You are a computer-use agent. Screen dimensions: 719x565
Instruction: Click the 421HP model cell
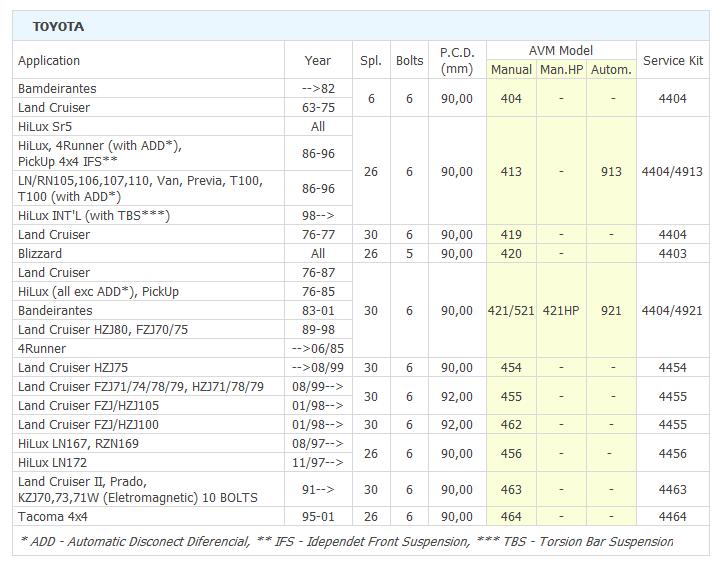tap(561, 311)
